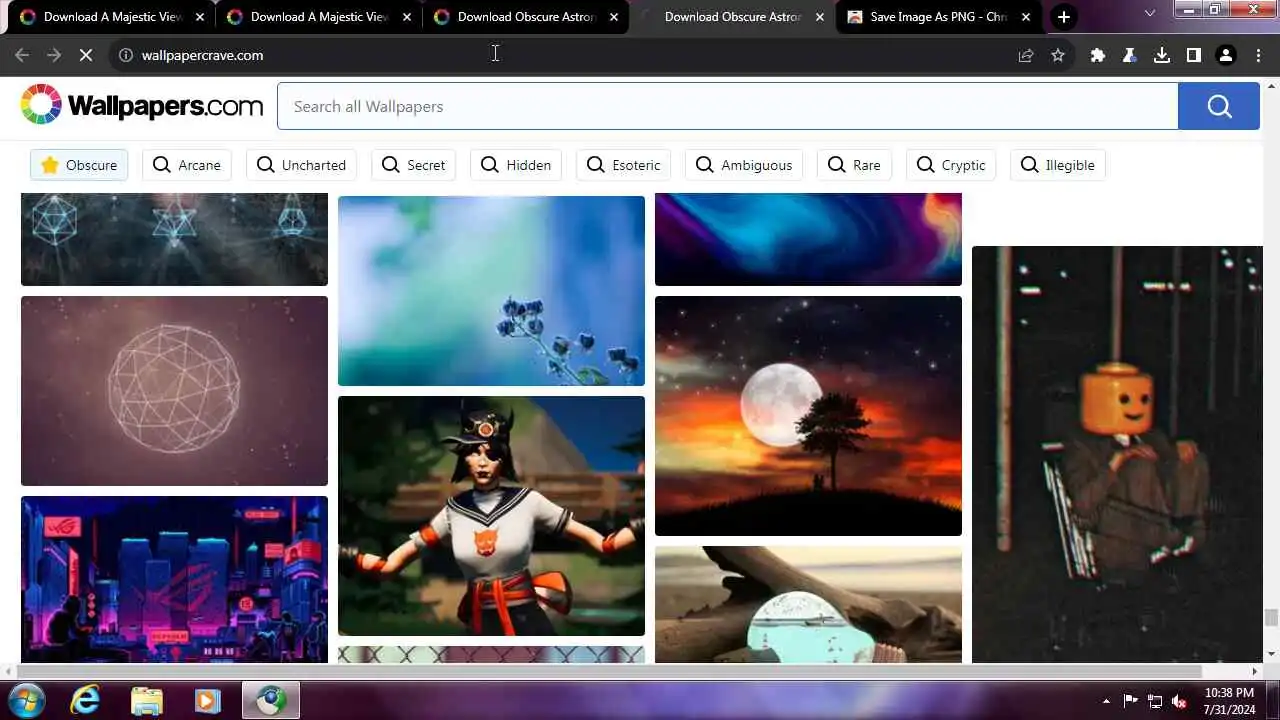The width and height of the screenshot is (1280, 720).
Task: Select the Hidden search tag
Action: click(516, 165)
